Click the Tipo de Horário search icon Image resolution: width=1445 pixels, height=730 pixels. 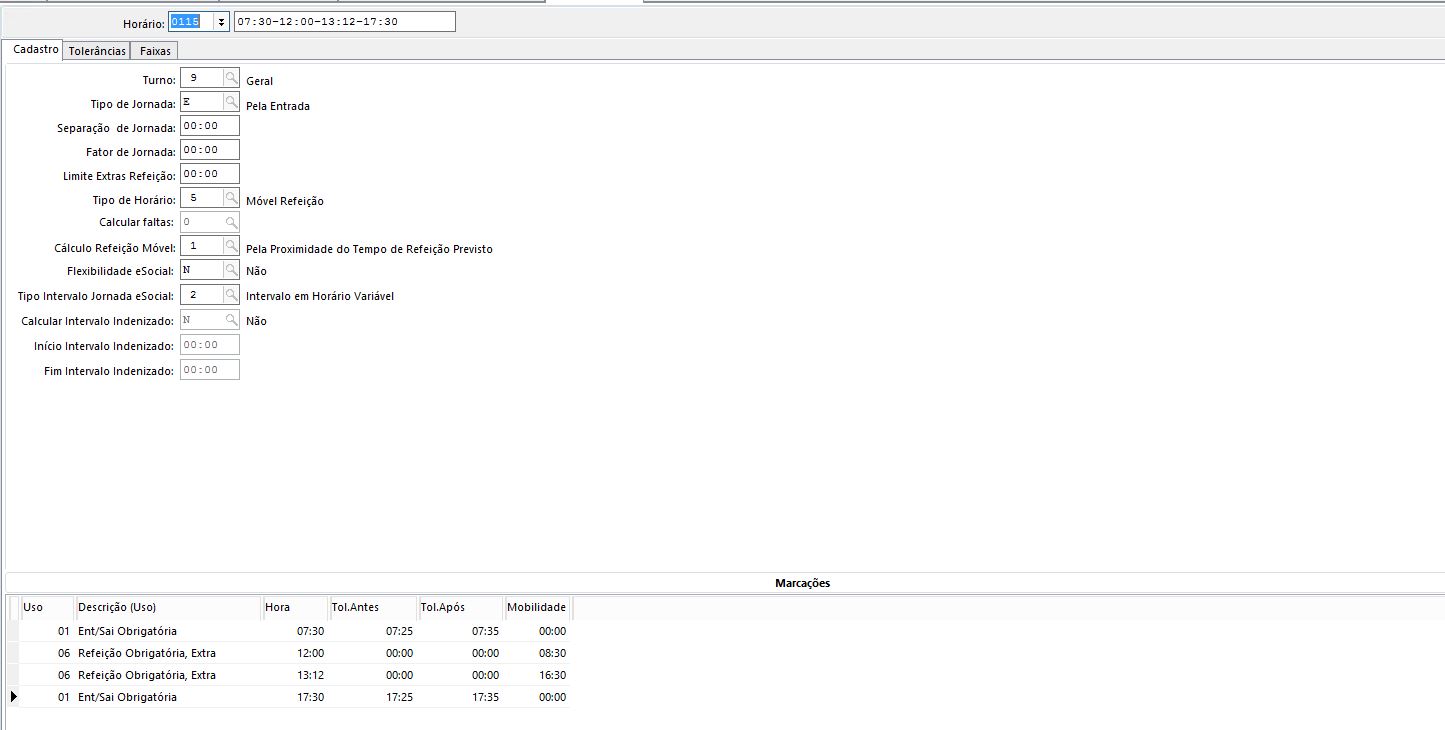tap(231, 199)
